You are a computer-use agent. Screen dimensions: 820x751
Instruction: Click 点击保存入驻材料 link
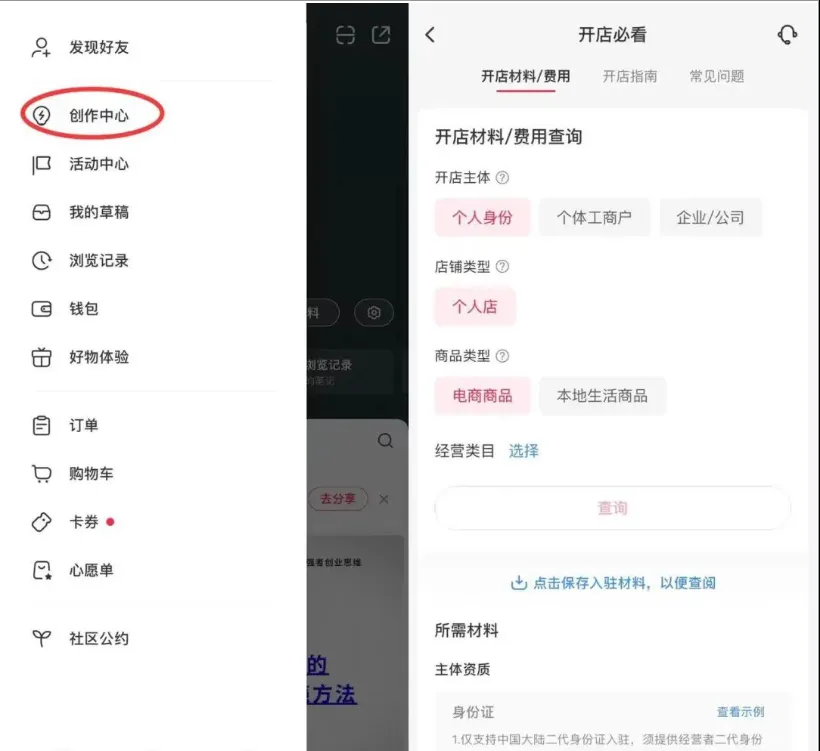(613, 583)
